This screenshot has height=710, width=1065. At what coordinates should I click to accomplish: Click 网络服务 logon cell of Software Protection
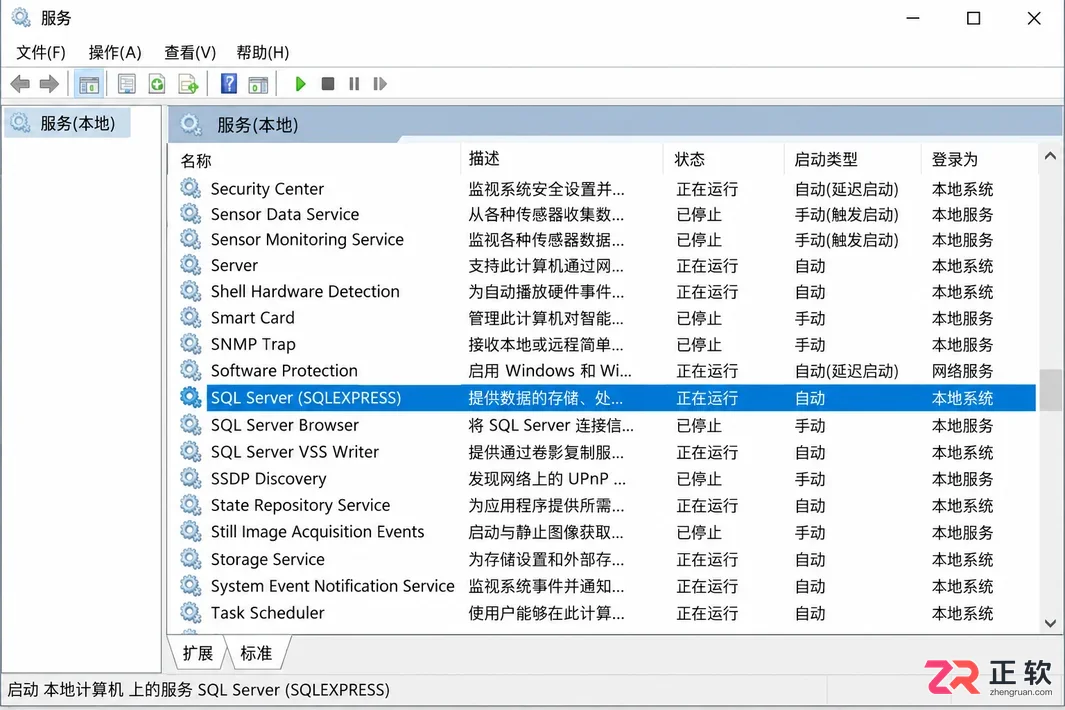point(962,370)
